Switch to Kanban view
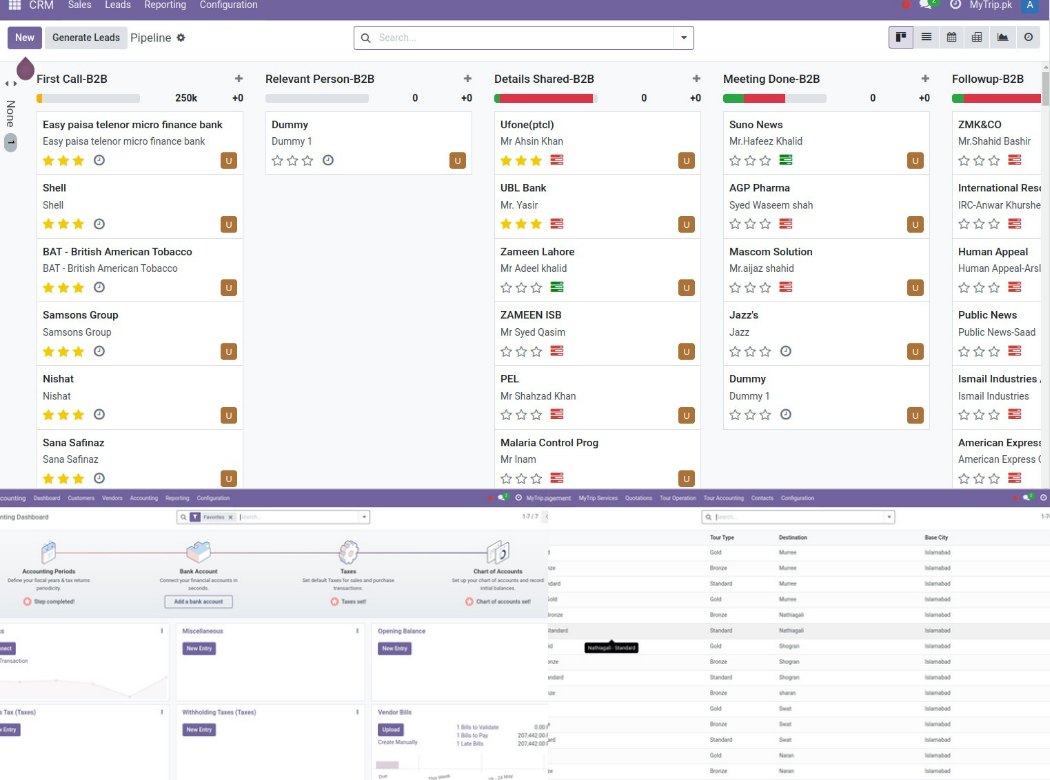The width and height of the screenshot is (1050, 780). 901,37
